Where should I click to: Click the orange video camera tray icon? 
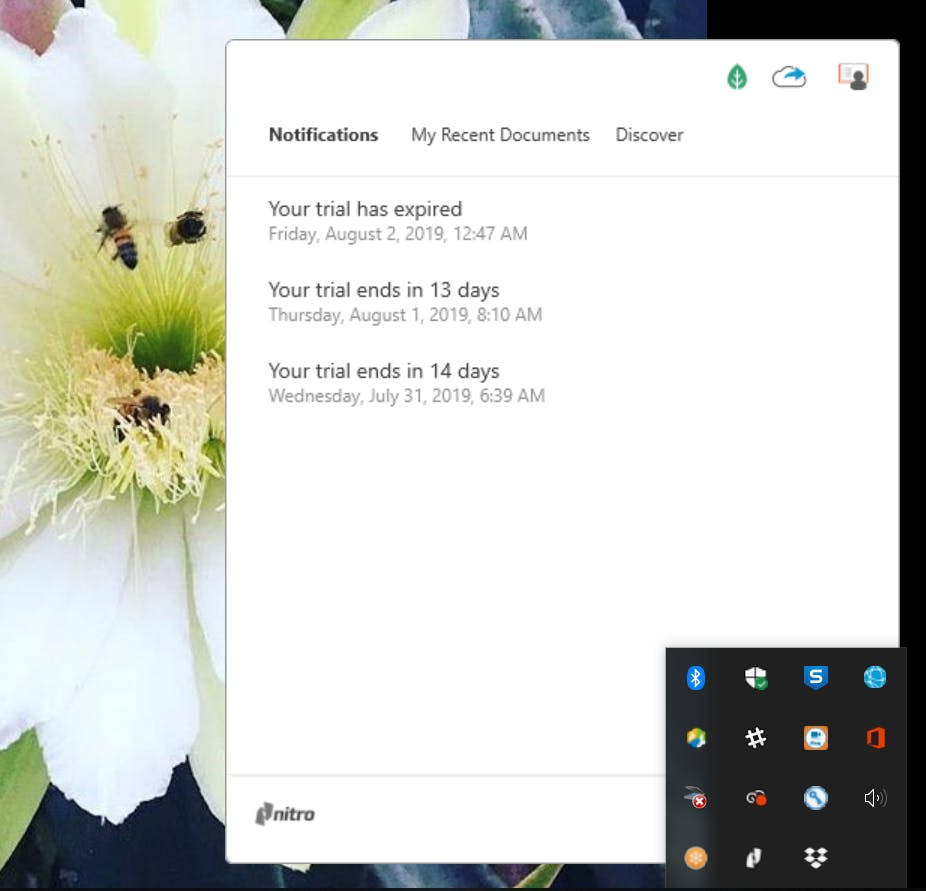coord(816,738)
